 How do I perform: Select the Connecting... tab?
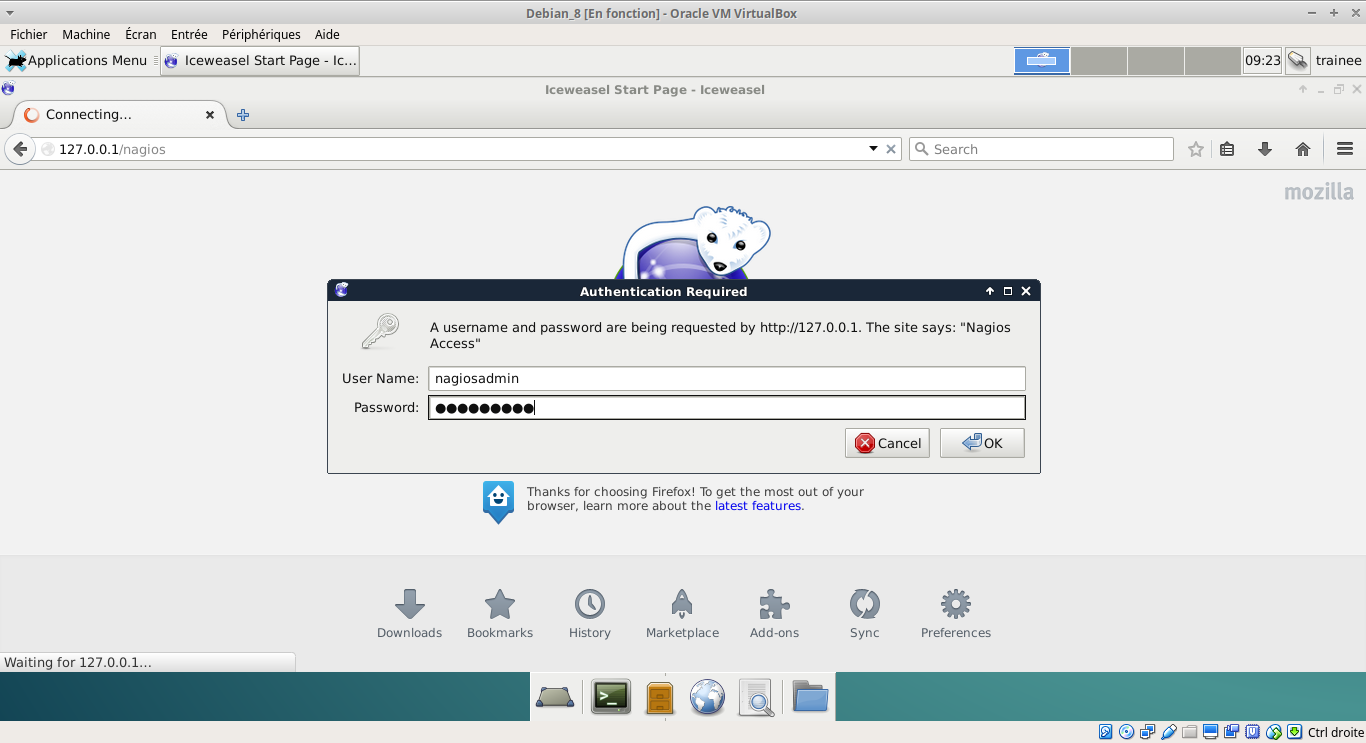tap(120, 115)
